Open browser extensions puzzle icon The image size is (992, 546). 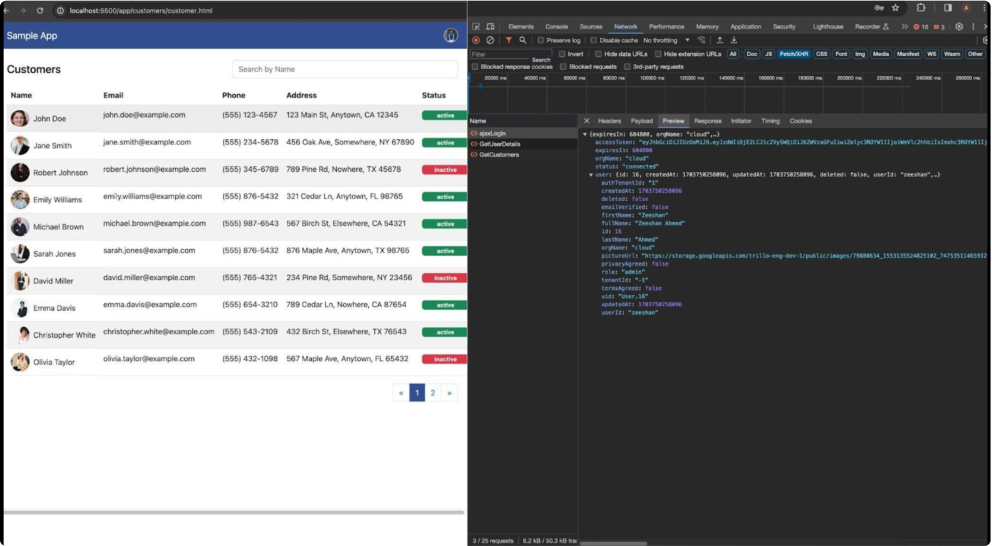click(921, 8)
